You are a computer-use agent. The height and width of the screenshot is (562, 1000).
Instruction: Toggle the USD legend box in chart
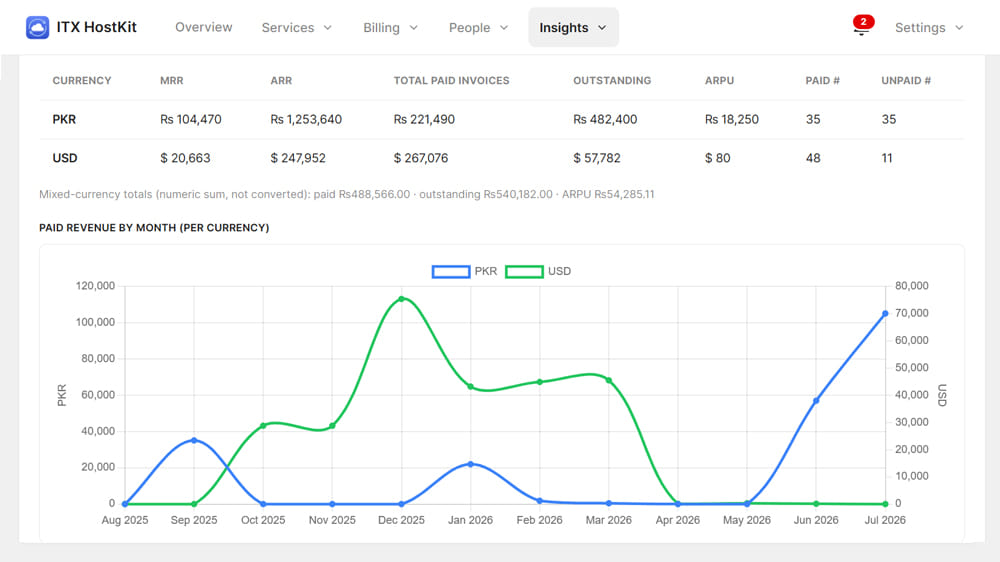pos(524,272)
